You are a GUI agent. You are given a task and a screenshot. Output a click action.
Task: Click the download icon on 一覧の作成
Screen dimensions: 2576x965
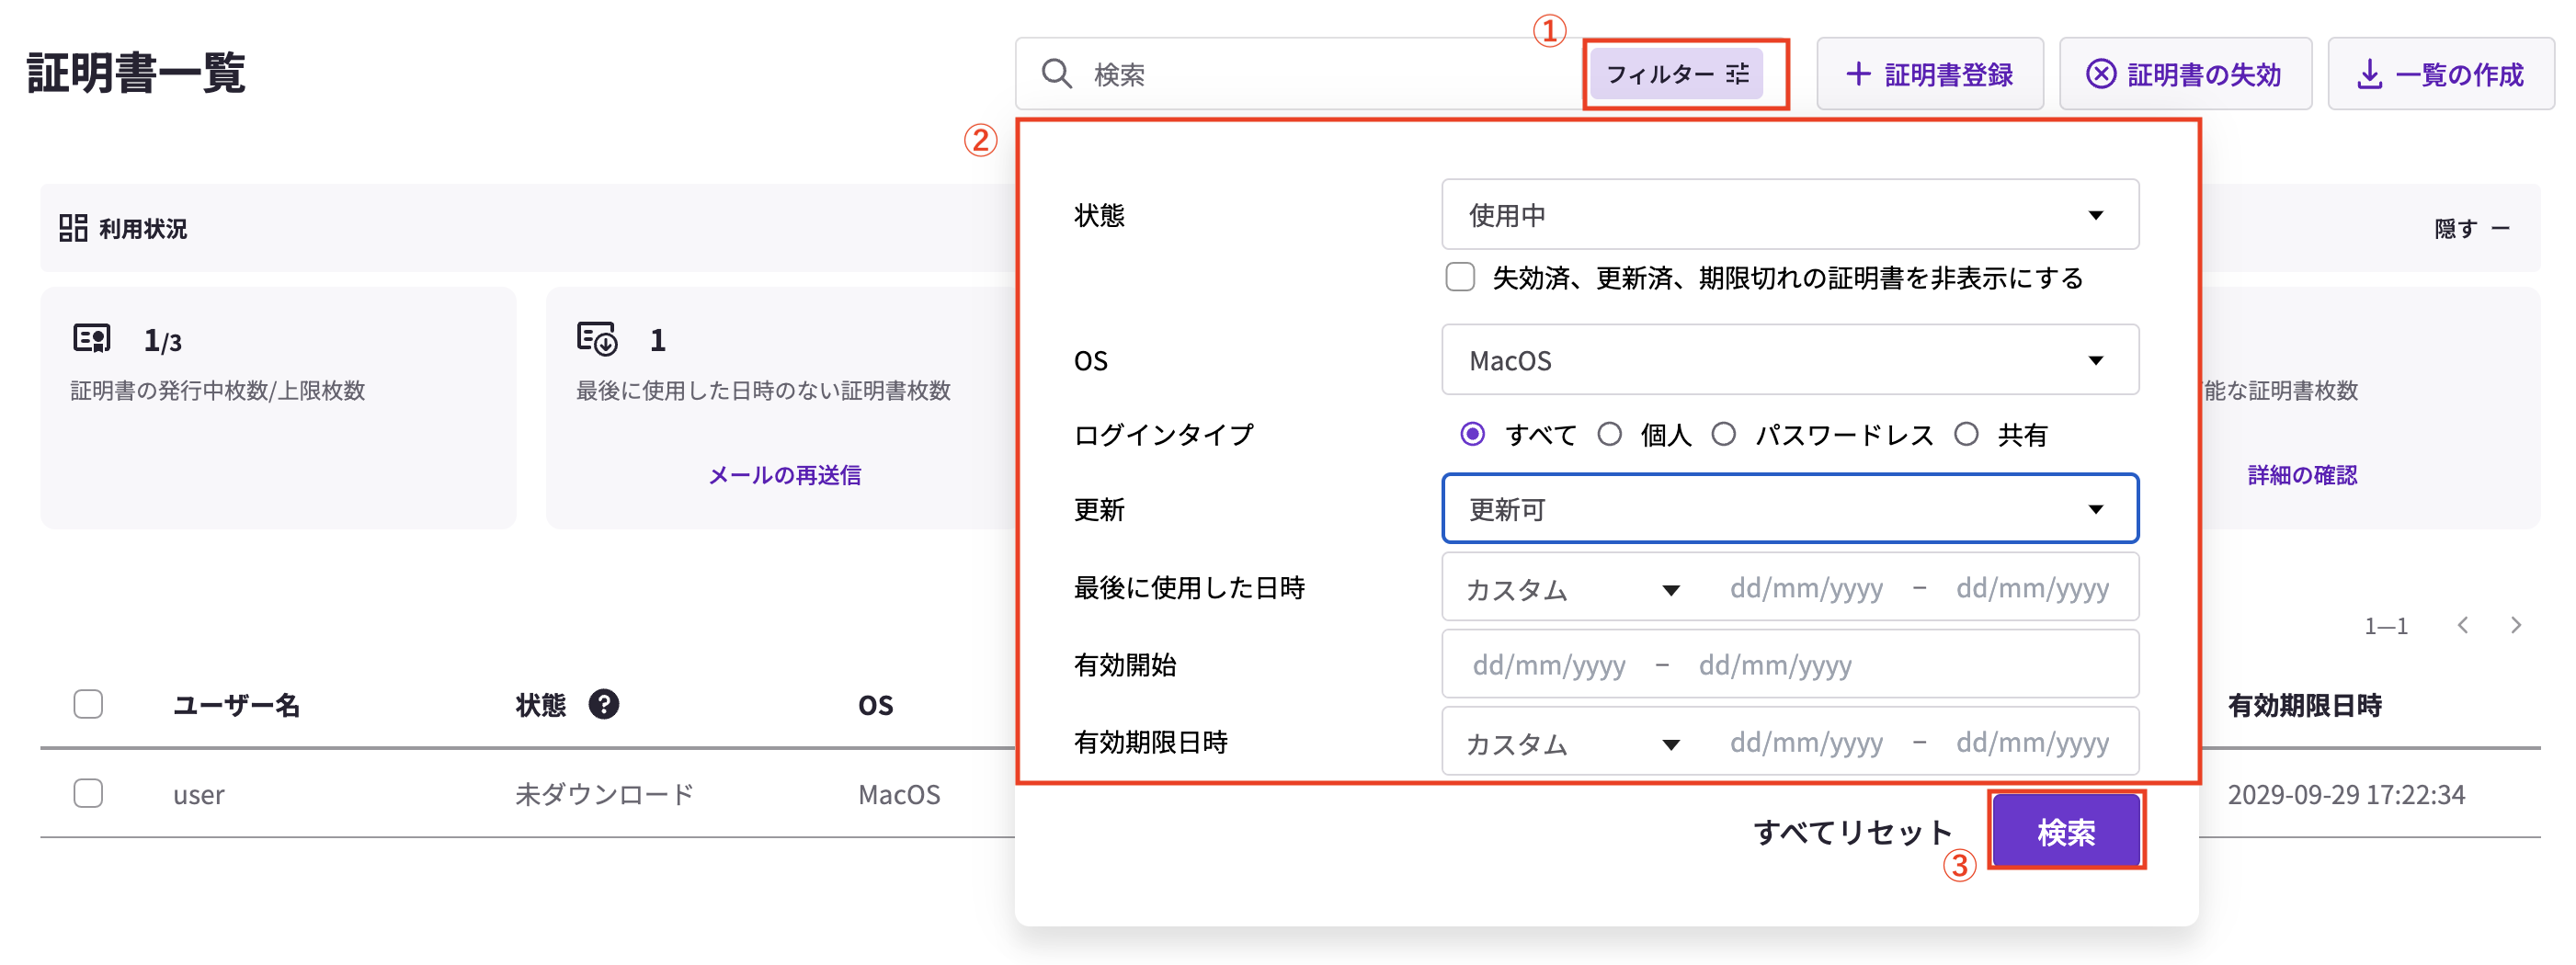(2368, 73)
